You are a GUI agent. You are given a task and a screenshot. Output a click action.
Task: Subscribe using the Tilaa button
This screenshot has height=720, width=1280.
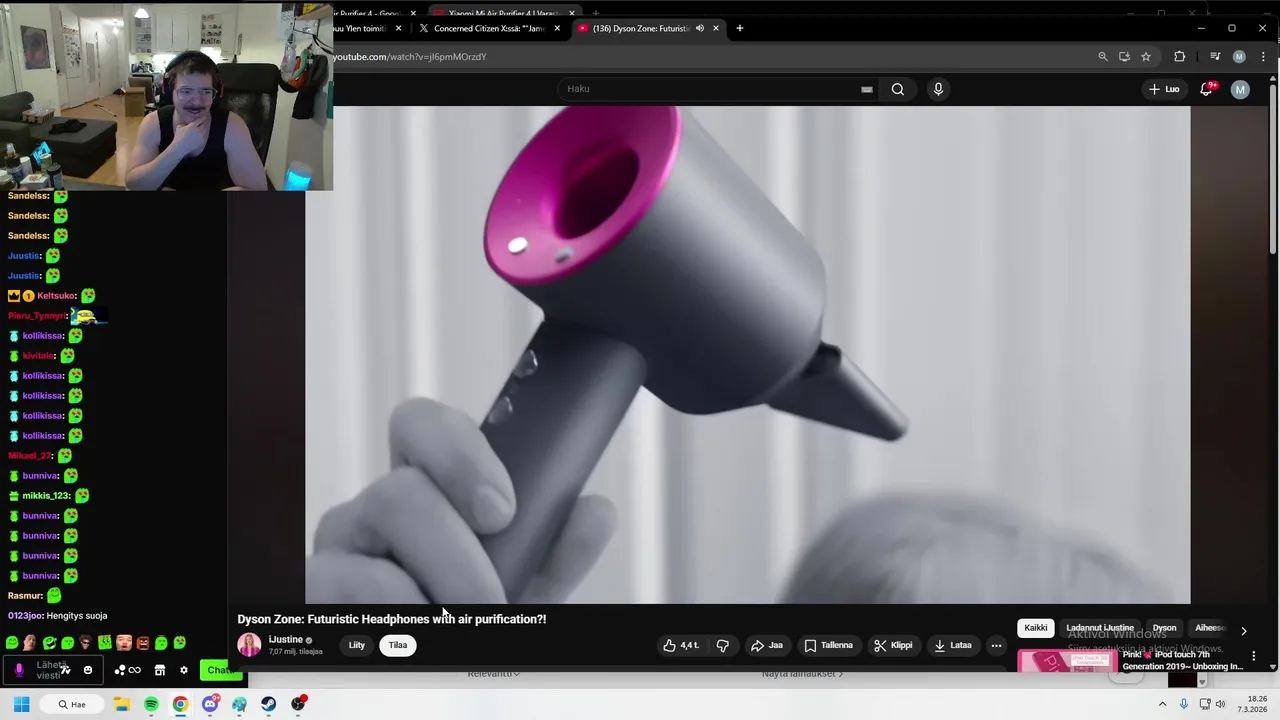click(398, 645)
